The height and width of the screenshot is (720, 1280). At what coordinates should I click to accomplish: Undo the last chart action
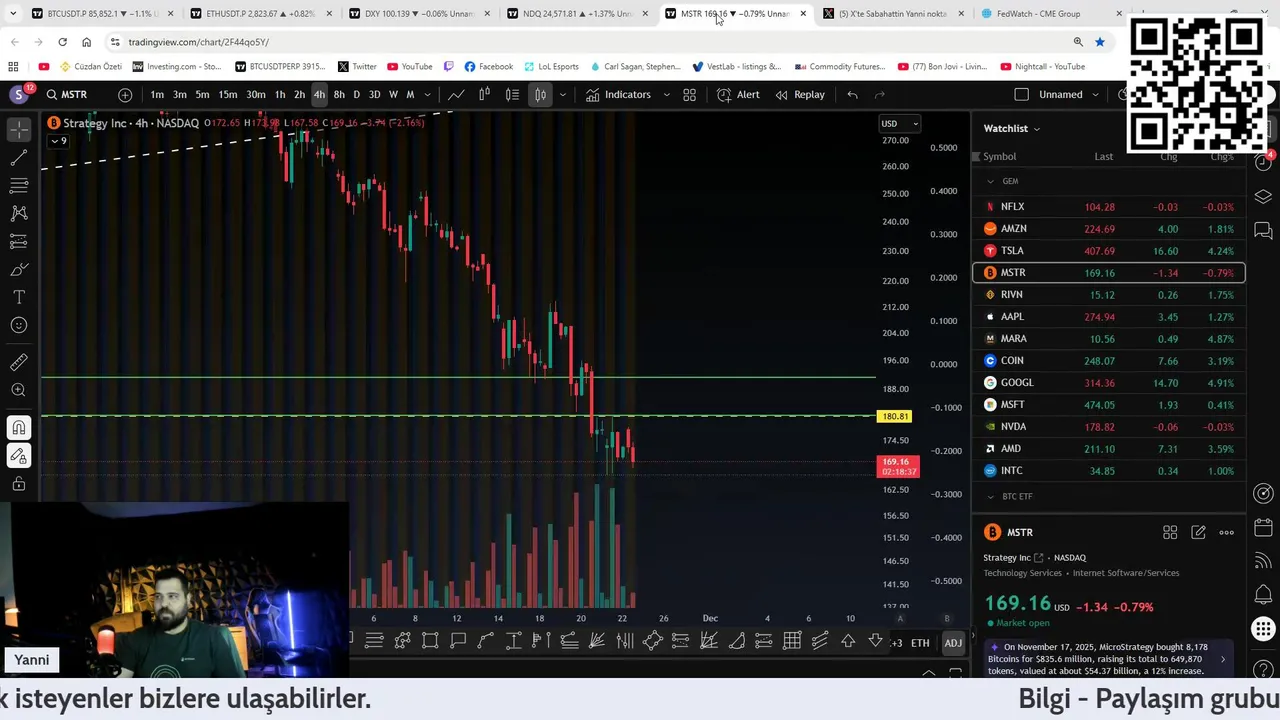point(852,95)
